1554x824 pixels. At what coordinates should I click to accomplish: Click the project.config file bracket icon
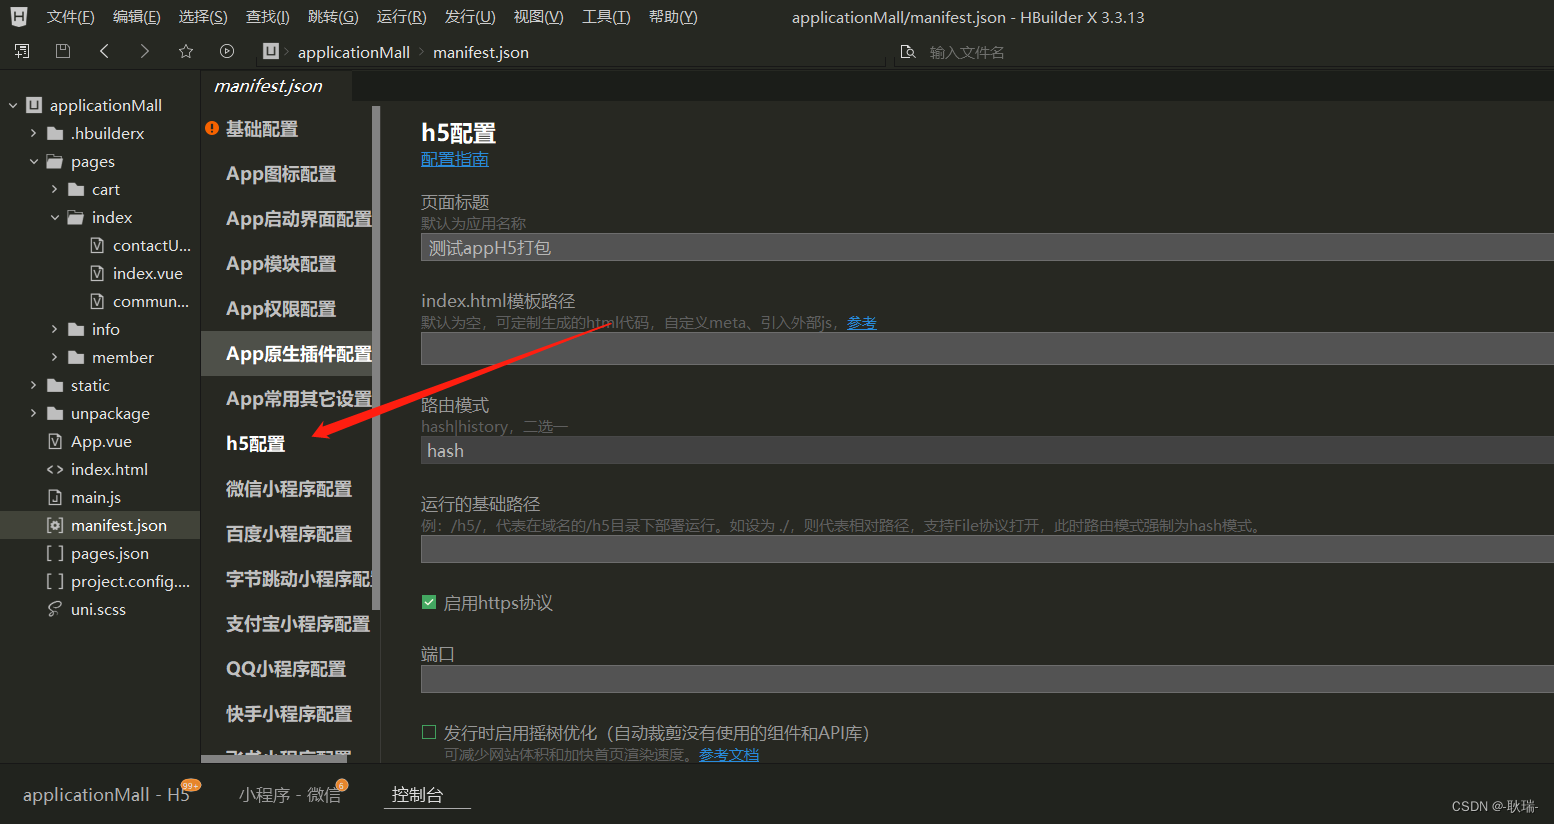coord(55,581)
